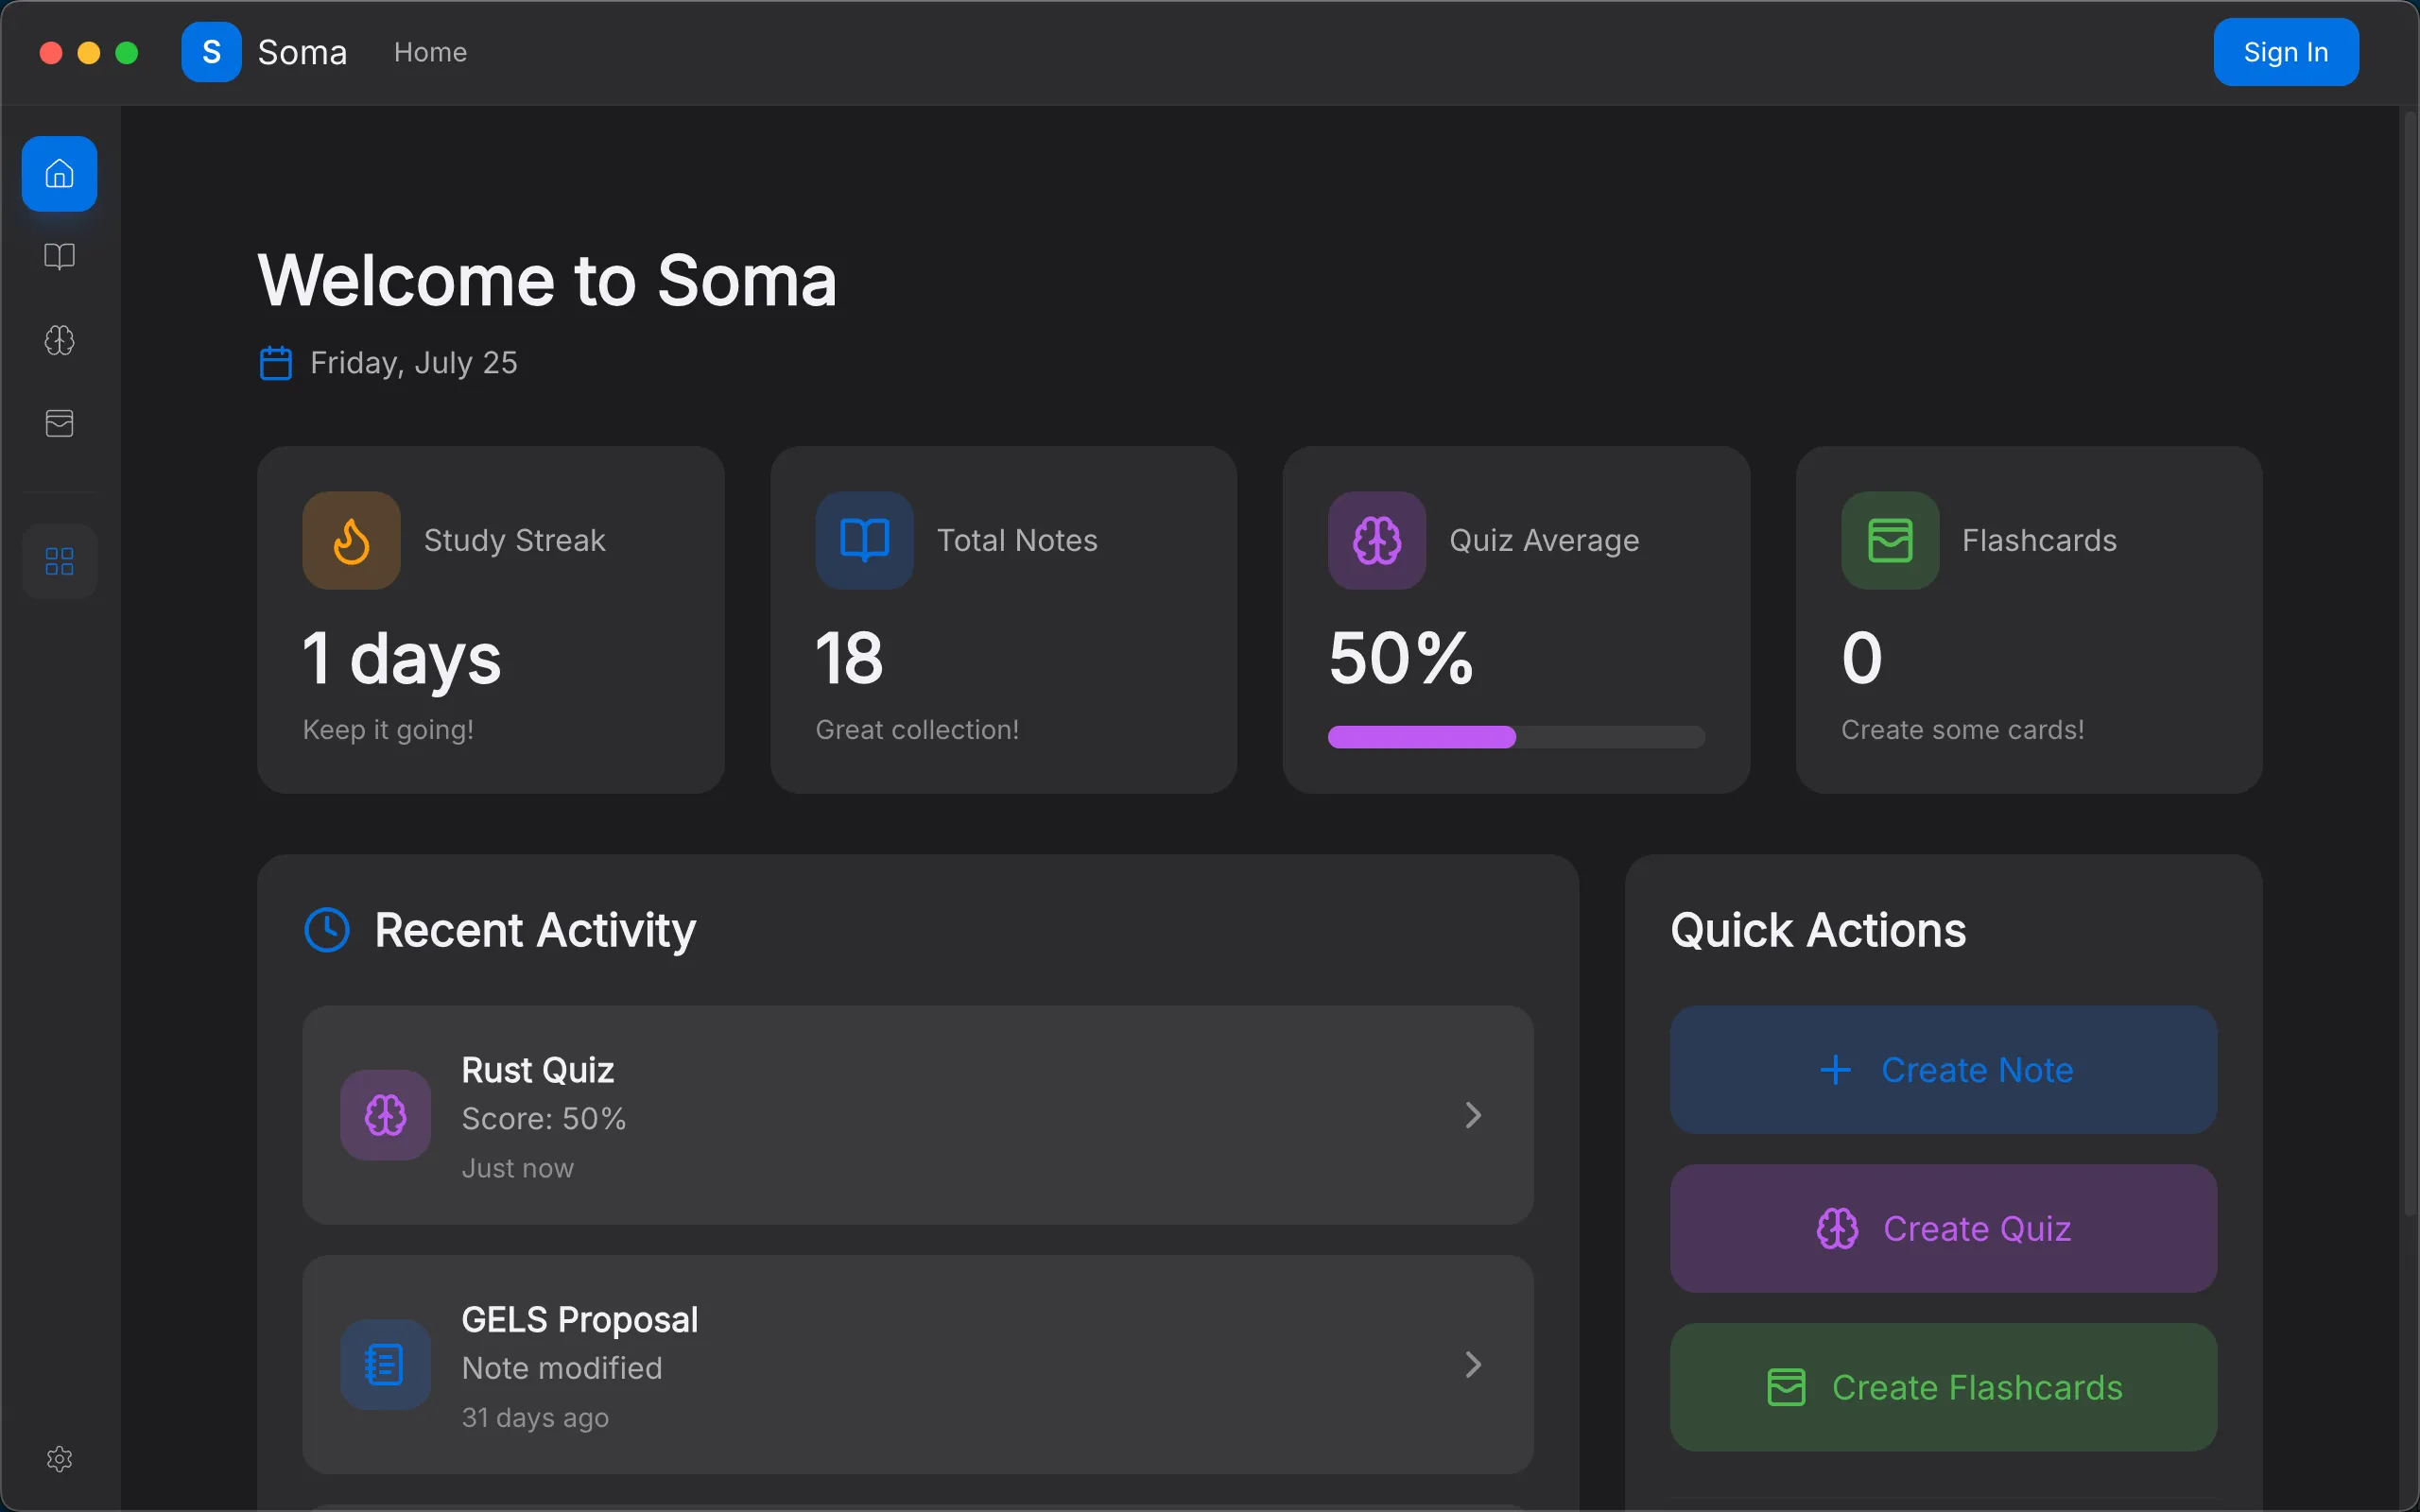Click the 'Score: 50%' text

pyautogui.click(x=544, y=1119)
